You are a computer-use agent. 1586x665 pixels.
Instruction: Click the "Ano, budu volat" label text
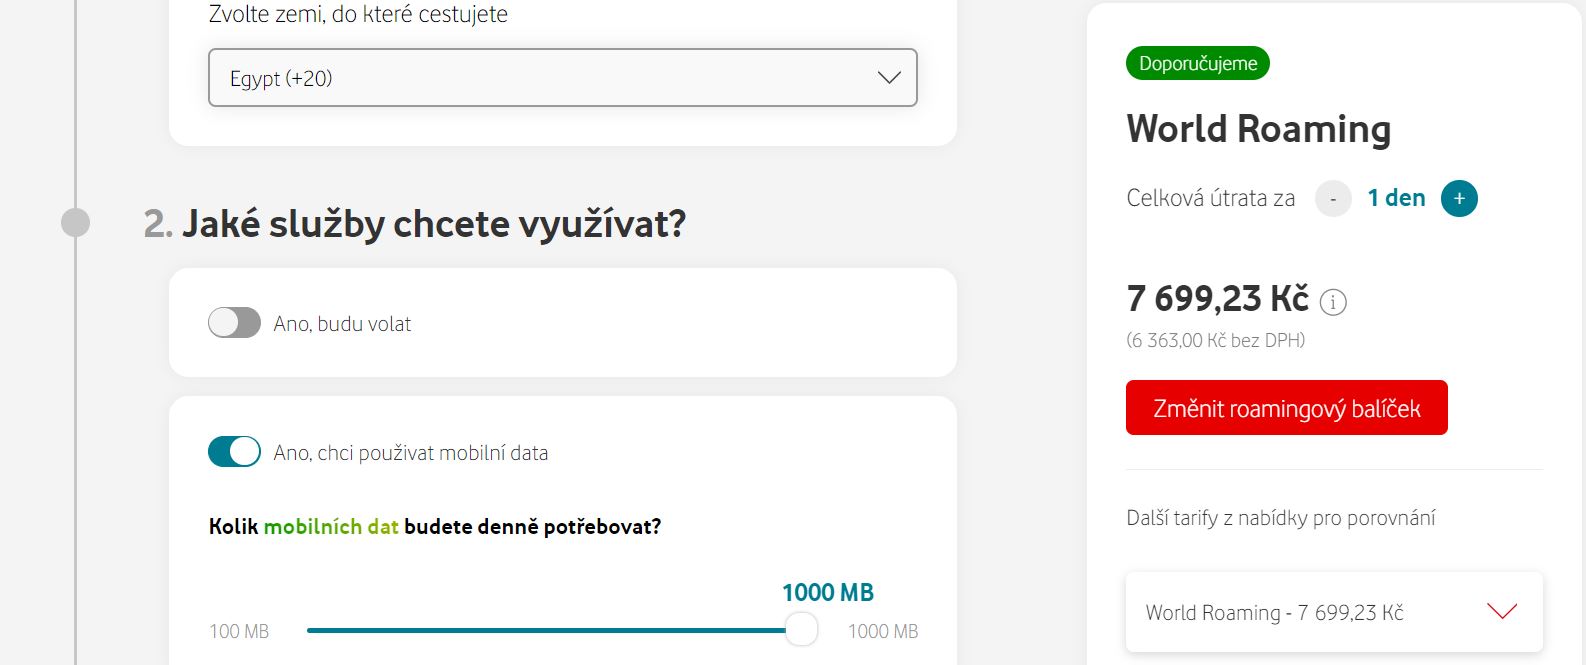[342, 324]
